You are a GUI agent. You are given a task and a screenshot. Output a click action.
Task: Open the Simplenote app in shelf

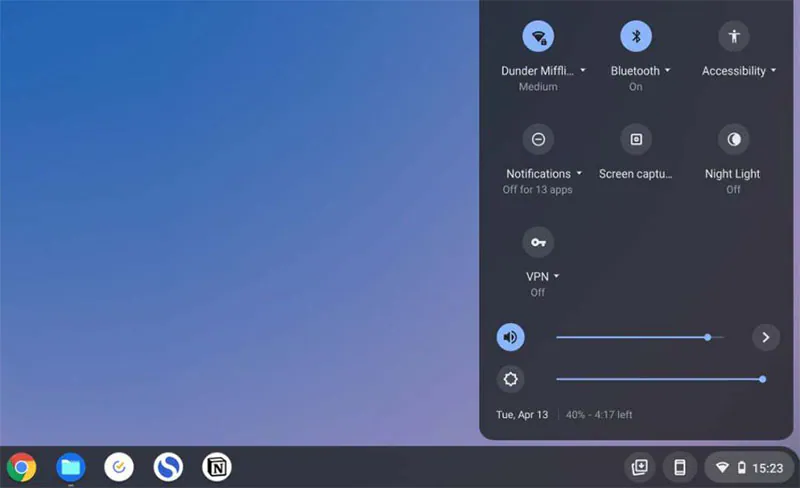click(x=168, y=467)
